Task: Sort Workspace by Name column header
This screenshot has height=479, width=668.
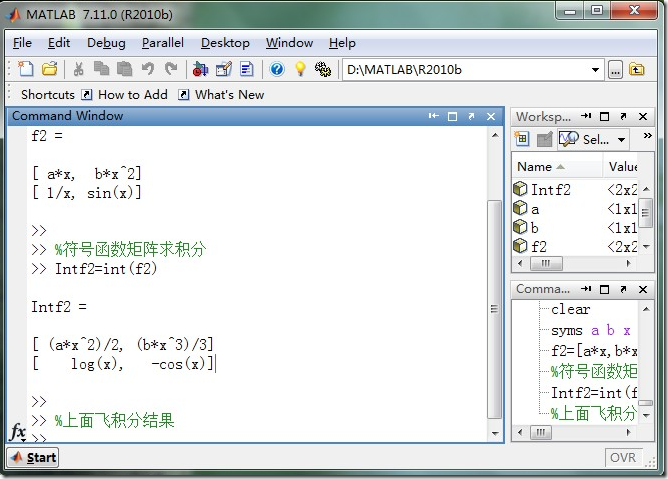Action: coord(558,167)
